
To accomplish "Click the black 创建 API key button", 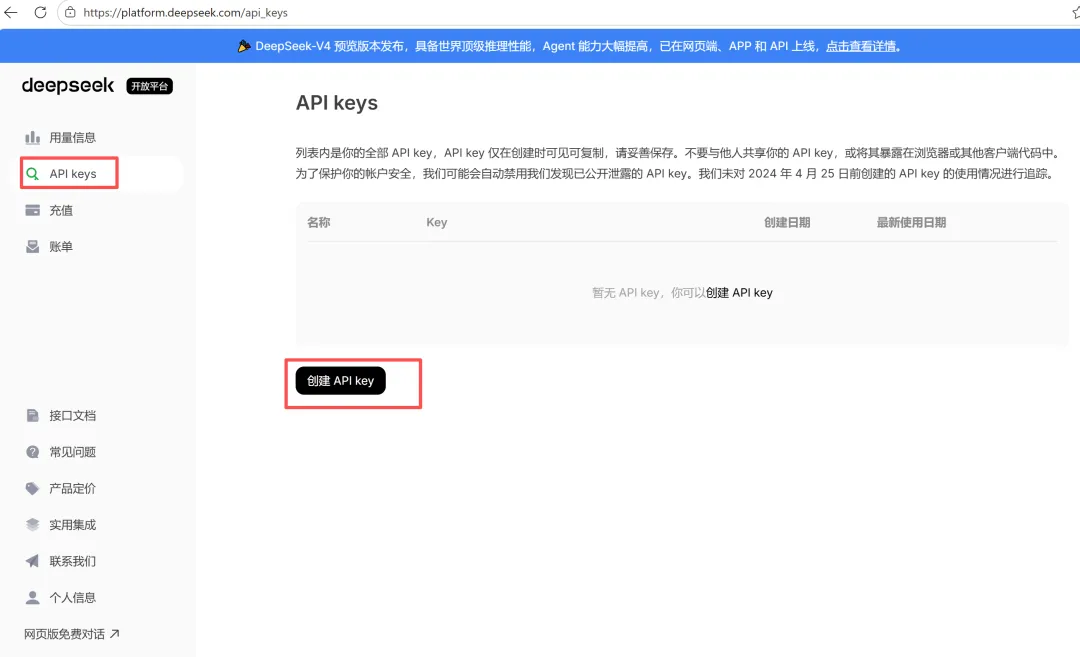I will tap(340, 381).
